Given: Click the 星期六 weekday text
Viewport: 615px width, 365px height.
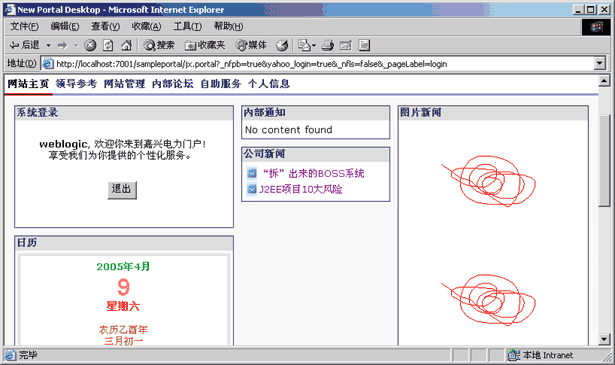Looking at the screenshot, I should click(x=123, y=306).
